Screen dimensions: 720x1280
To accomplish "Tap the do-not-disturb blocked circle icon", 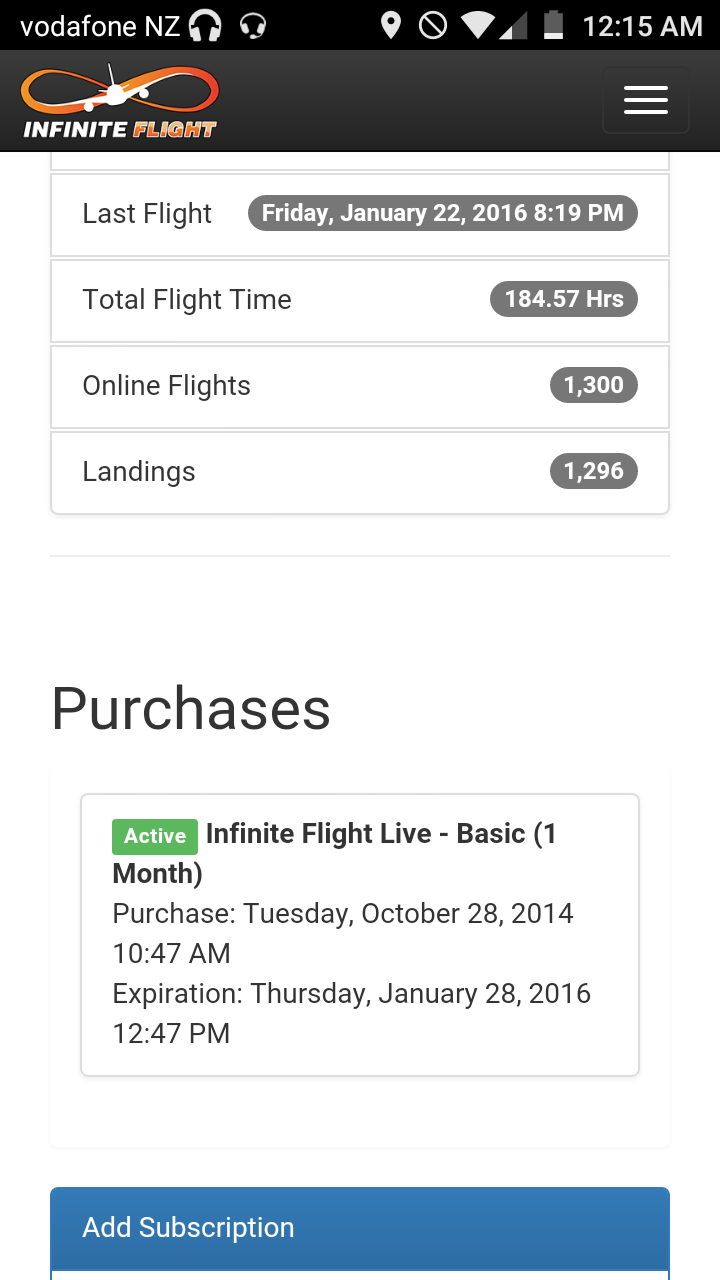I will (433, 25).
